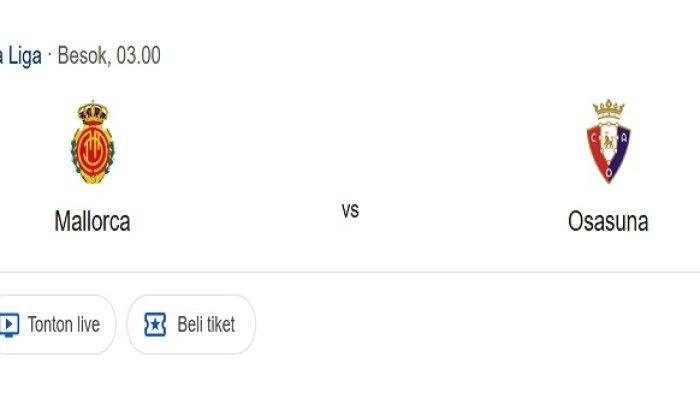Screen dimensions: 700x393
Task: Click the "Tonton live" label text
Action: (x=64, y=324)
